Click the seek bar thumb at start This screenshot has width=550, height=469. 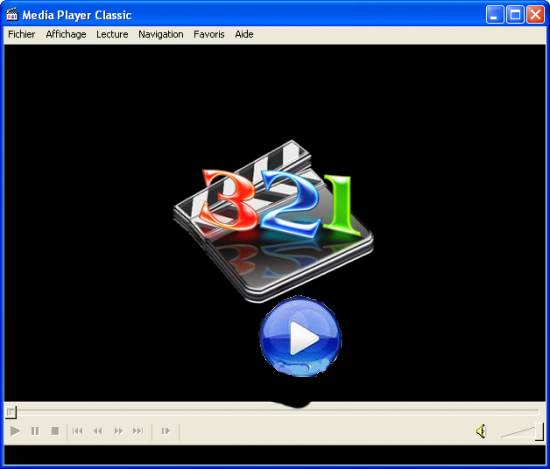coord(11,412)
